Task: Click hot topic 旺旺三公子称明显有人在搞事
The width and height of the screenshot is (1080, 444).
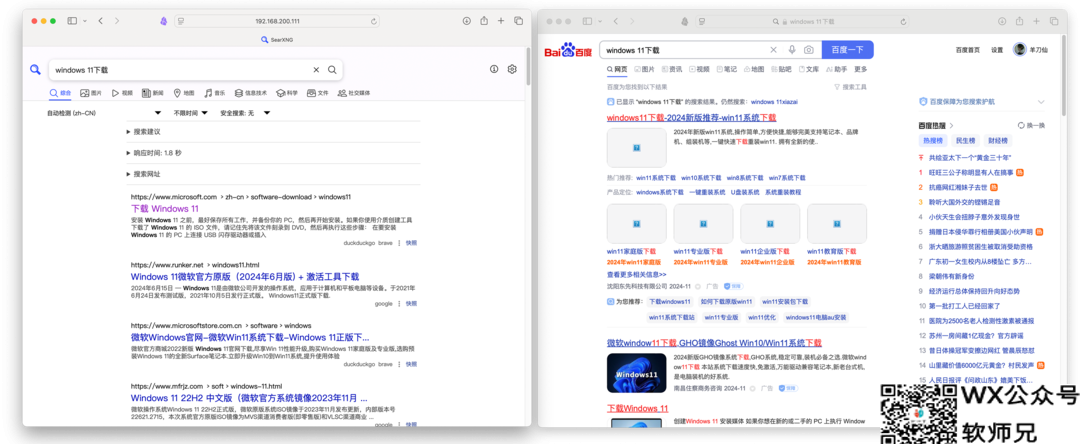Action: 971,172
